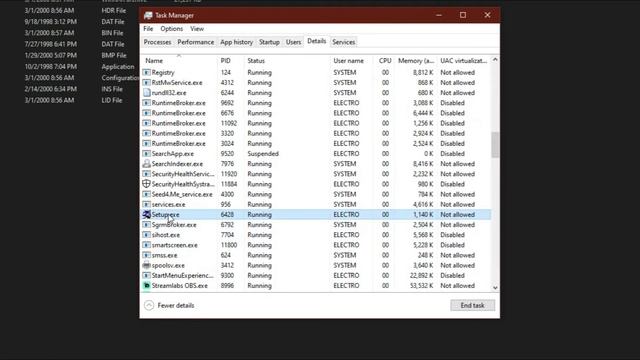Open the View menu
Screen dimensions: 640x360
pyautogui.click(x=197, y=29)
